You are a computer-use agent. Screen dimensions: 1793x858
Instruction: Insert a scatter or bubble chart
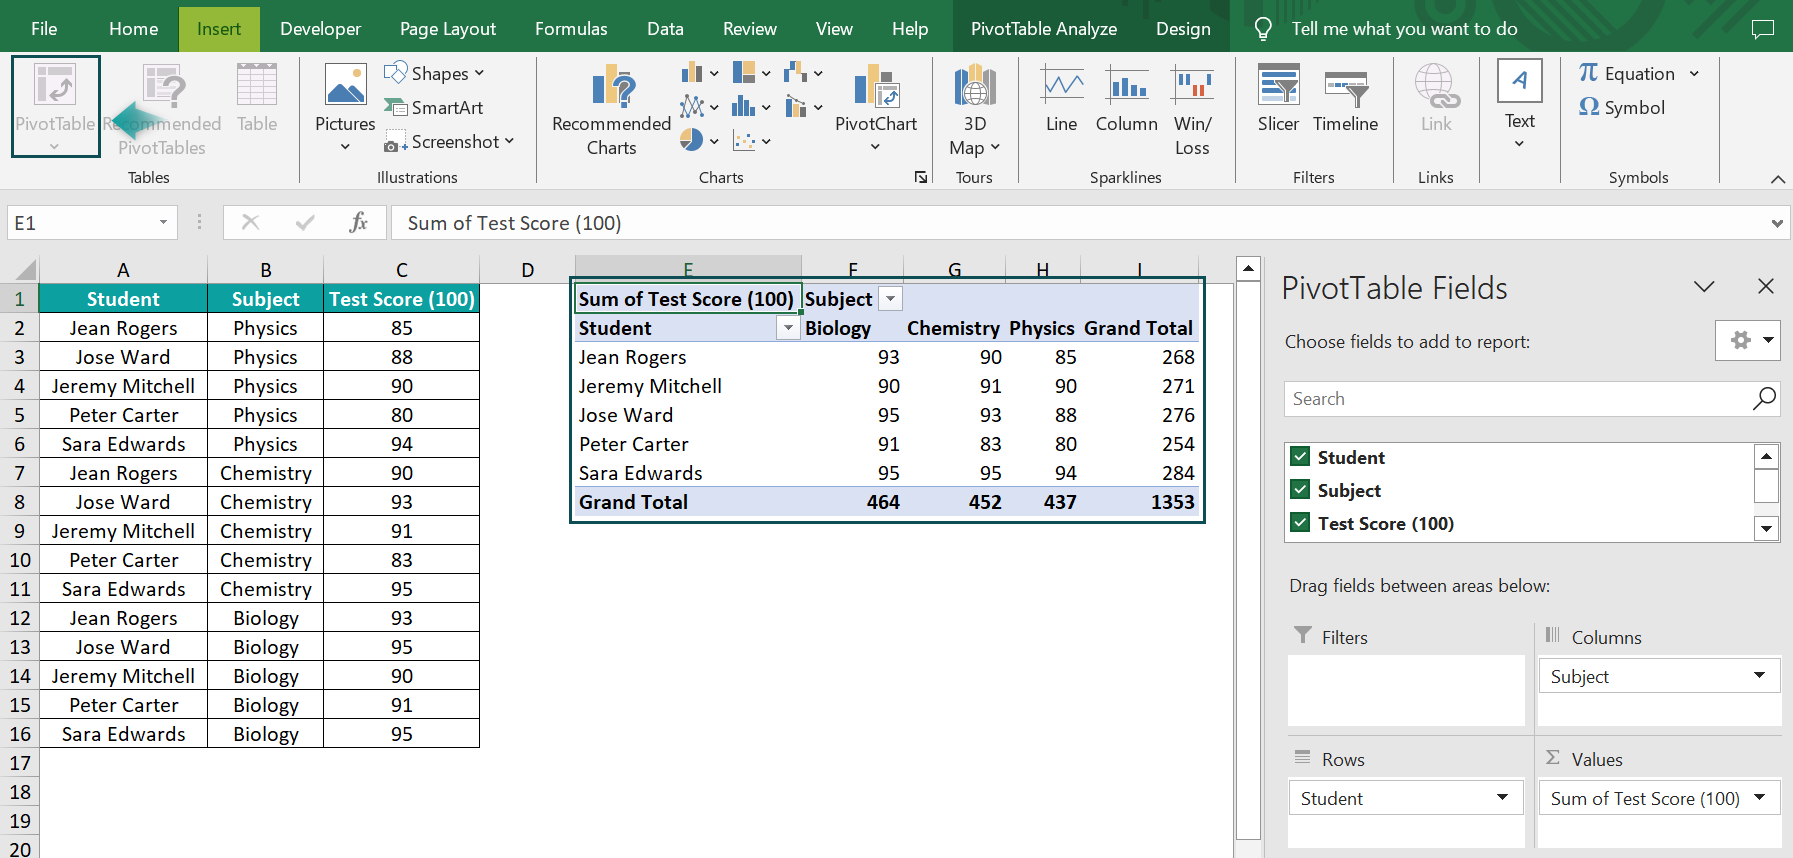(x=751, y=141)
